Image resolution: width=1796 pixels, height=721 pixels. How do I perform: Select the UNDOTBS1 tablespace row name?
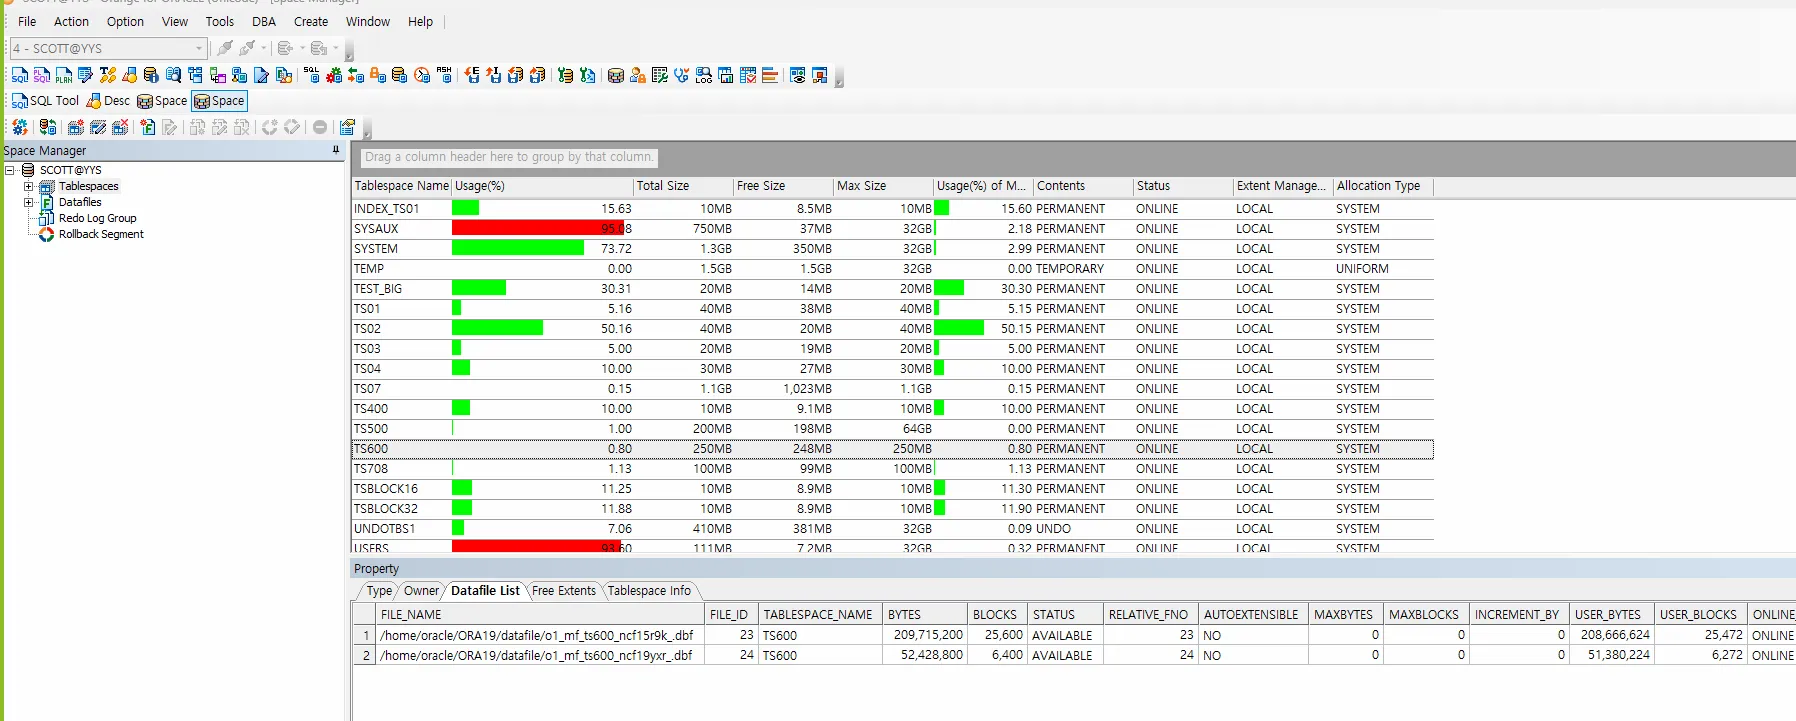point(384,529)
